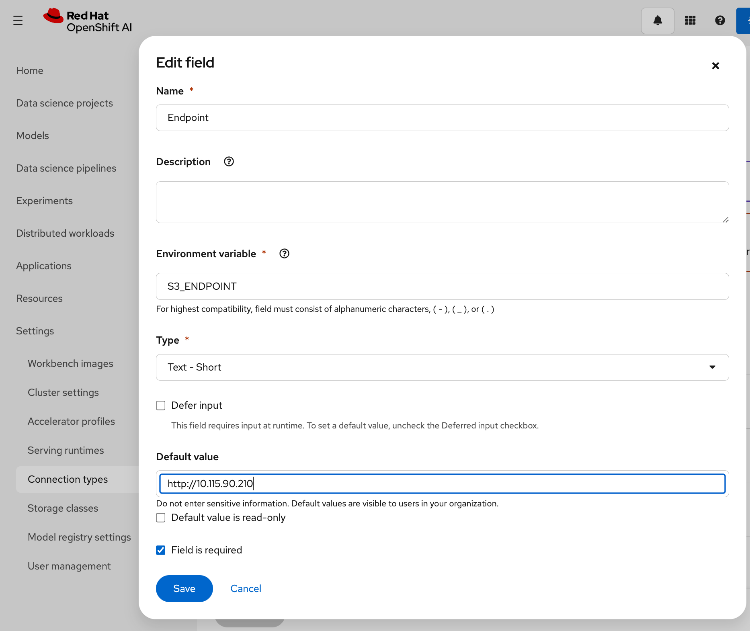Image resolution: width=750 pixels, height=631 pixels.
Task: Expand Models in navigation
Action: tap(33, 136)
